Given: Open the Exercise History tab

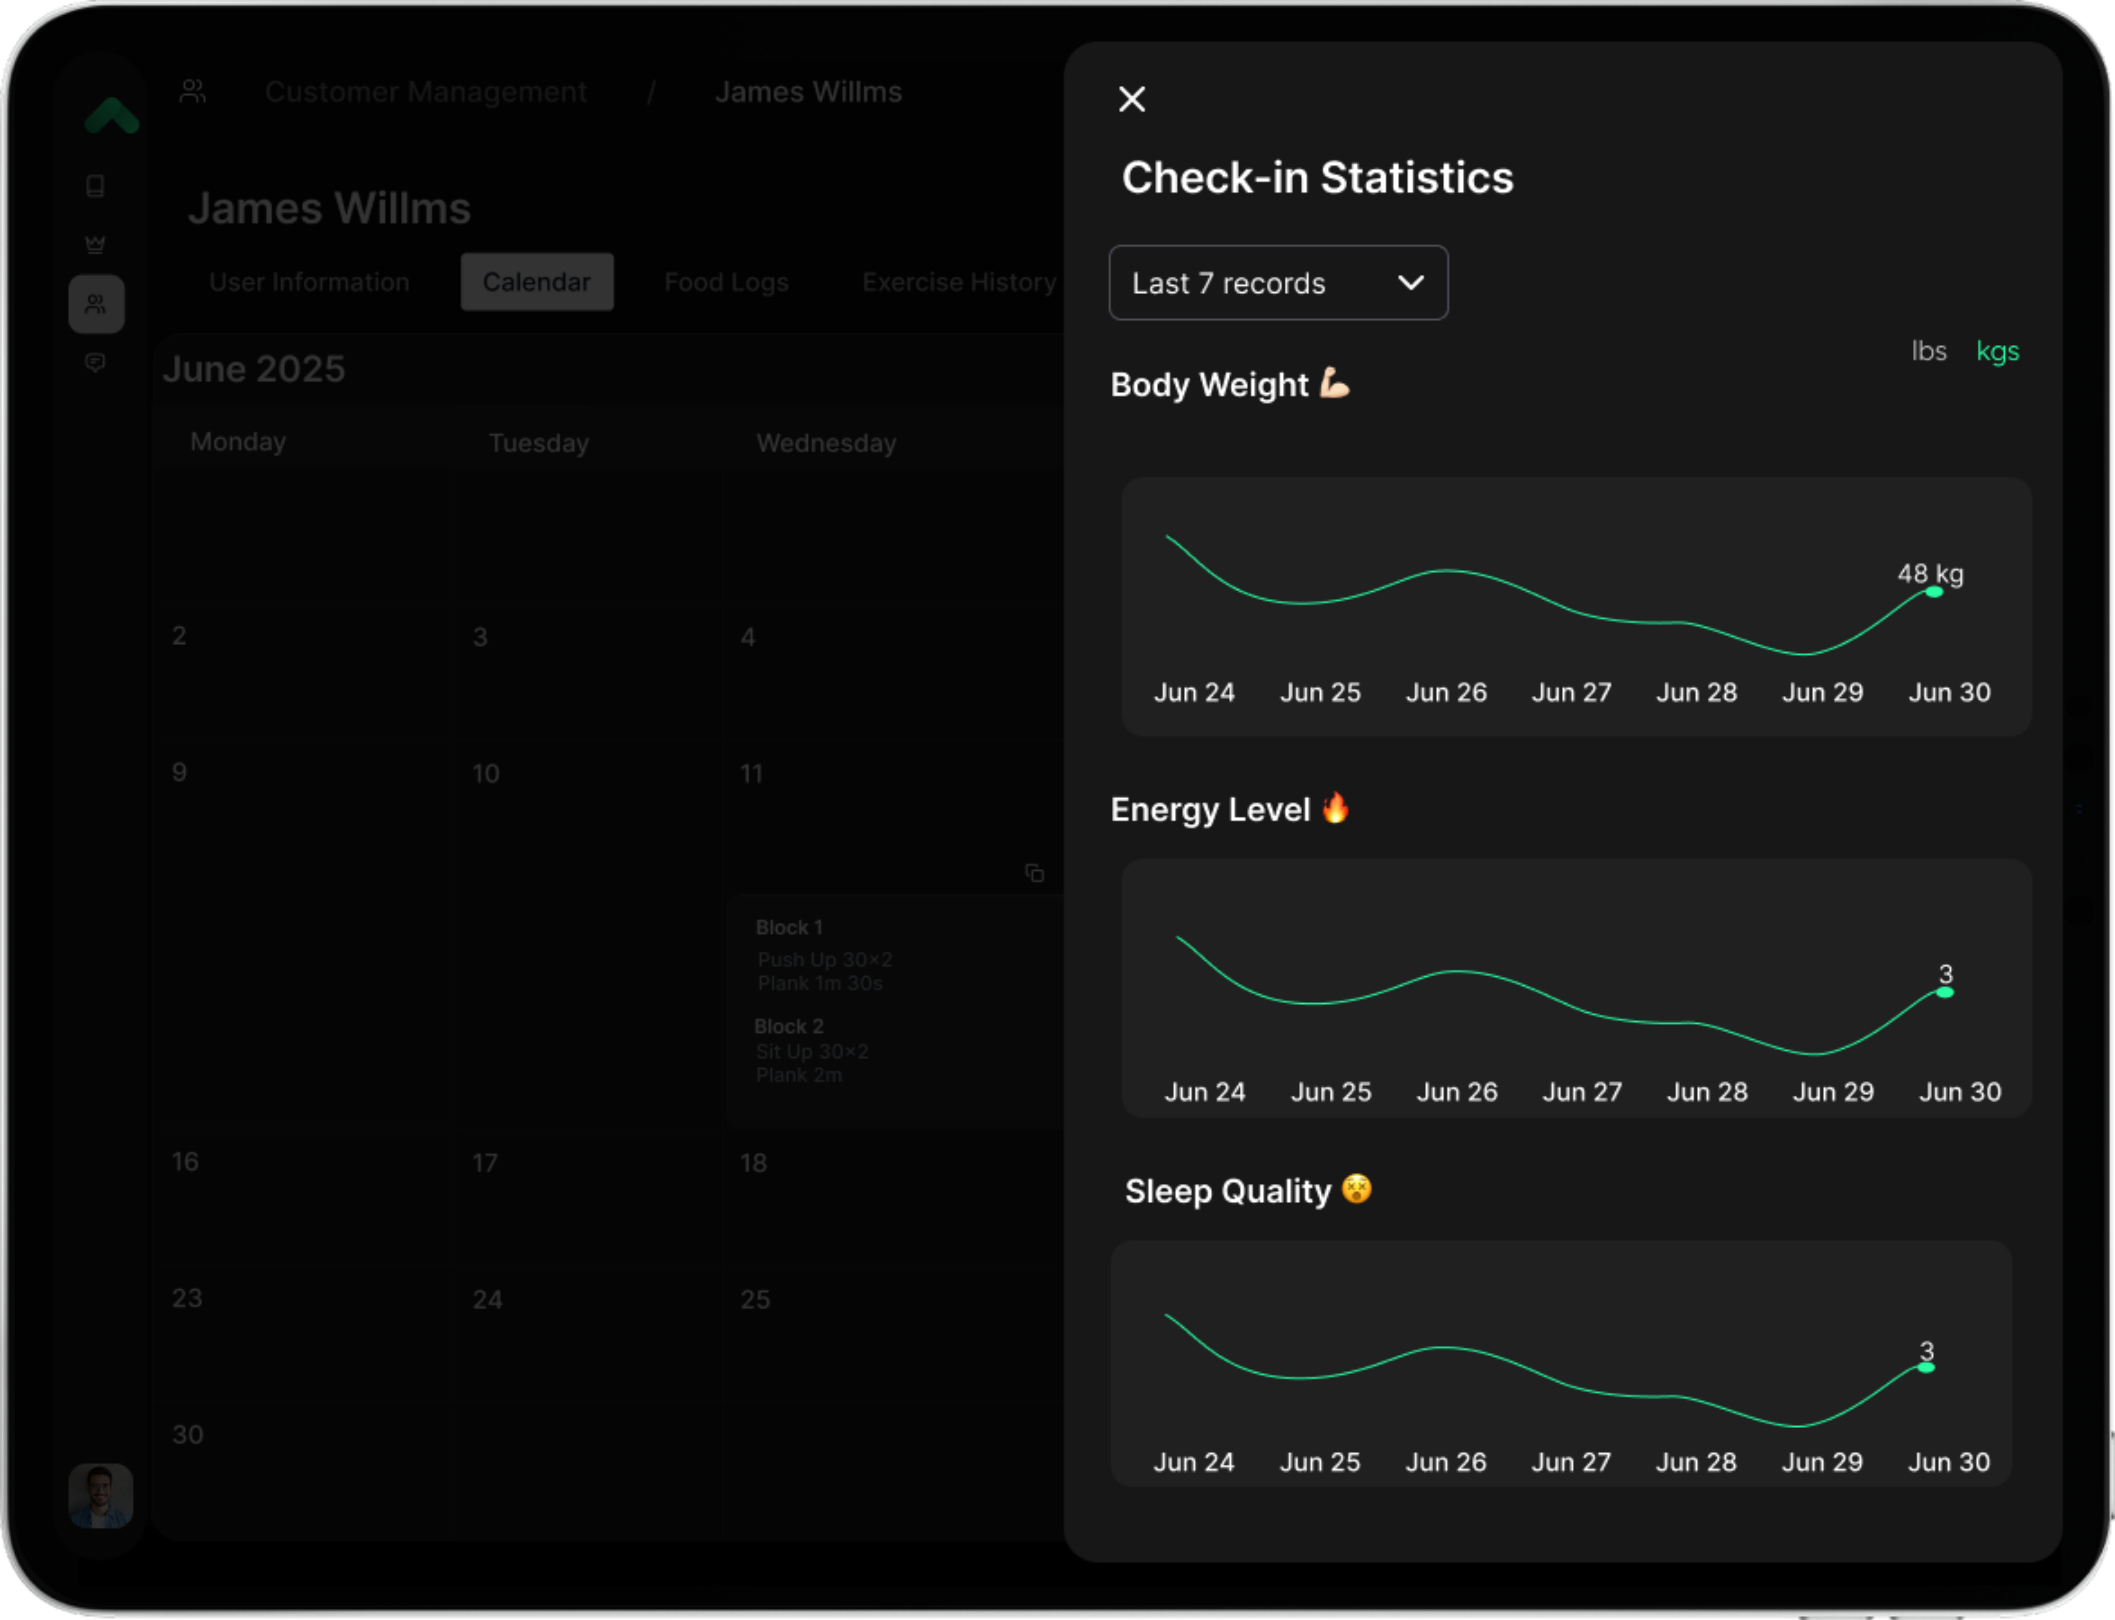Looking at the screenshot, I should pos(958,282).
